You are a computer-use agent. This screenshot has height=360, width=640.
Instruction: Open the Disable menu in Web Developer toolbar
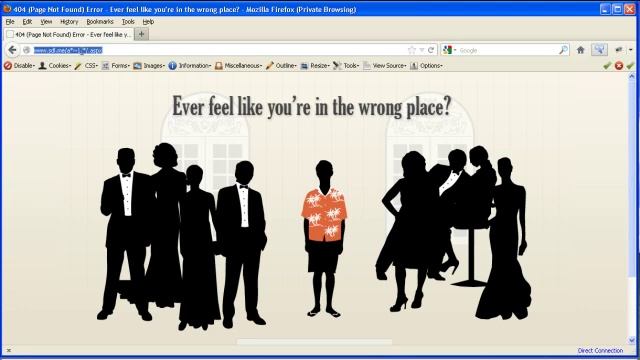point(19,66)
